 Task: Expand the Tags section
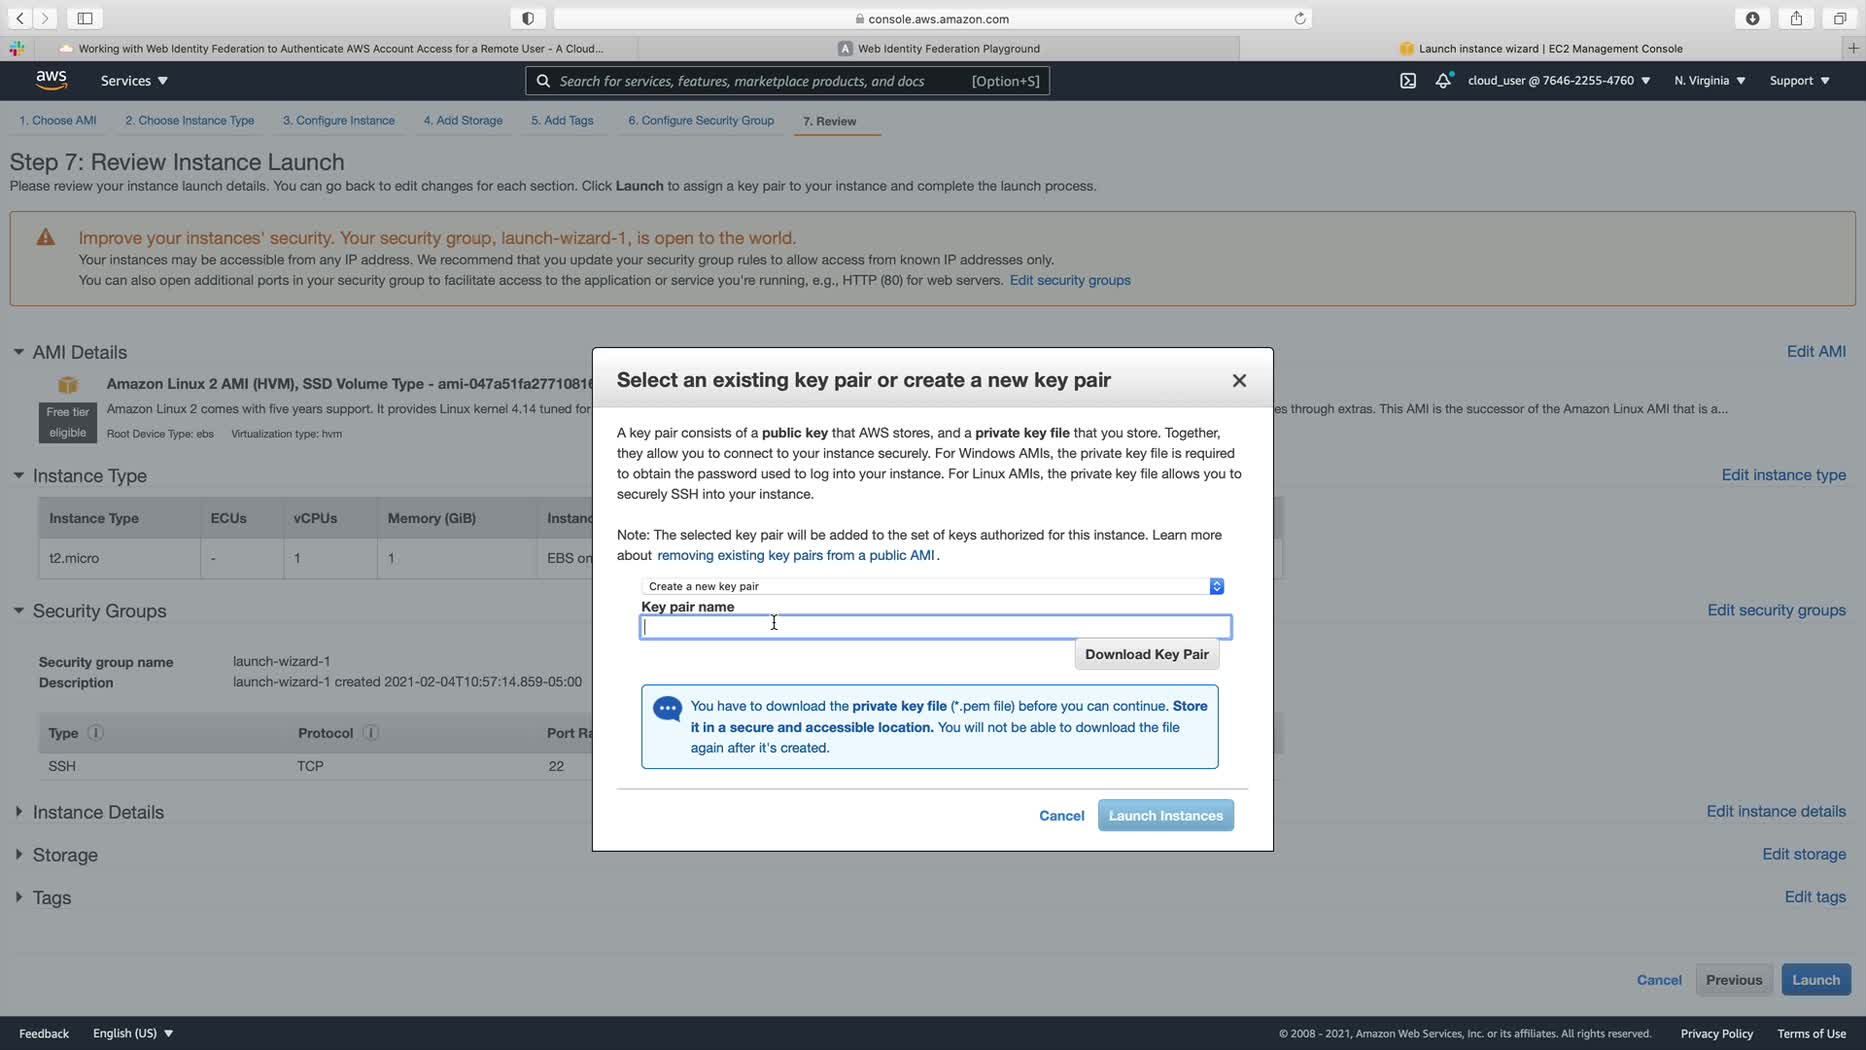pos(18,898)
